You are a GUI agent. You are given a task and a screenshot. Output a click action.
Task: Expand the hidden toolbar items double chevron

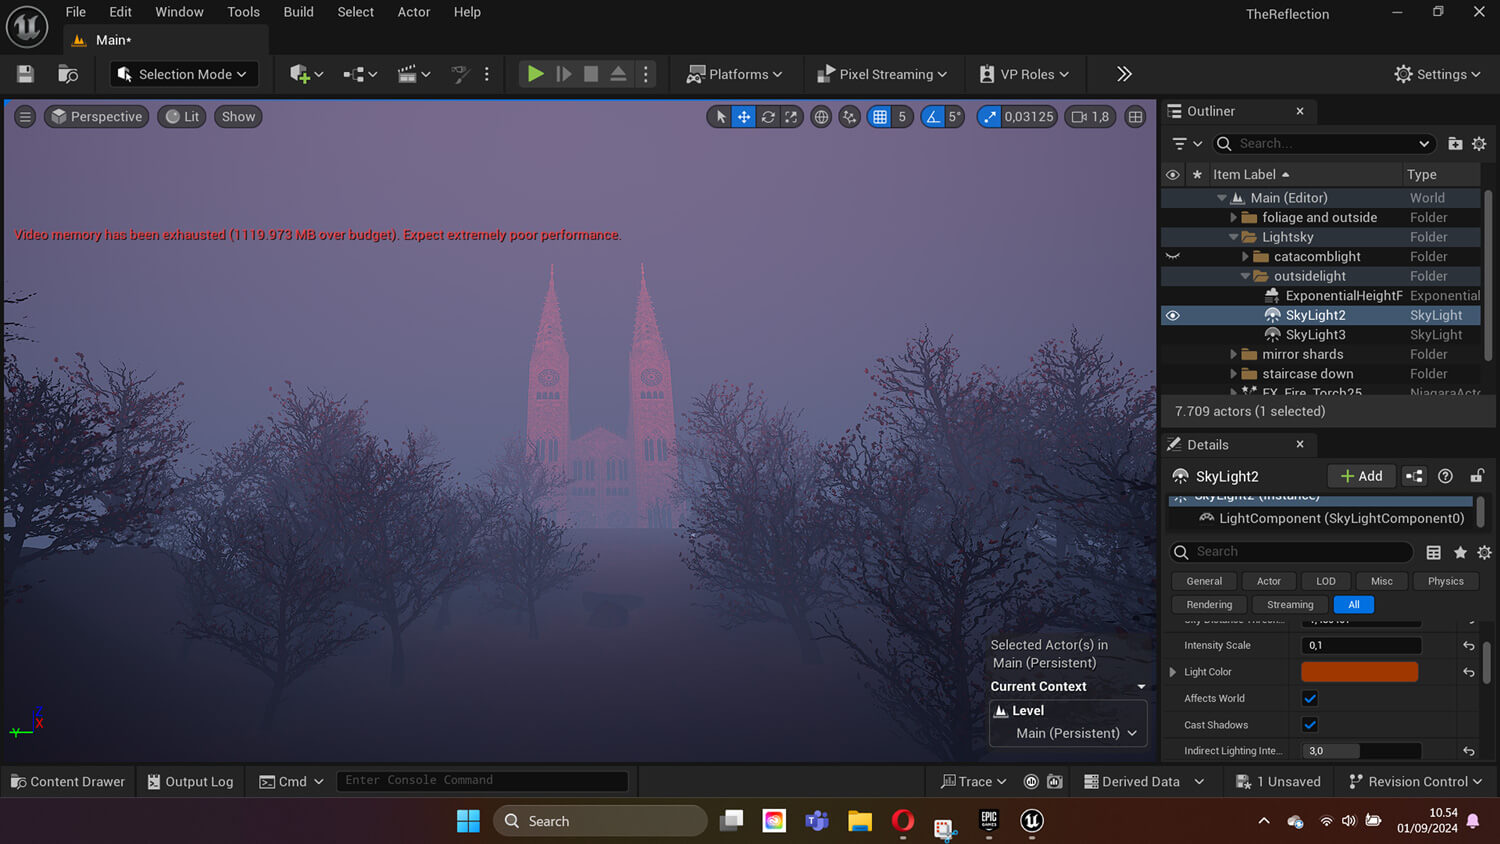click(1124, 74)
